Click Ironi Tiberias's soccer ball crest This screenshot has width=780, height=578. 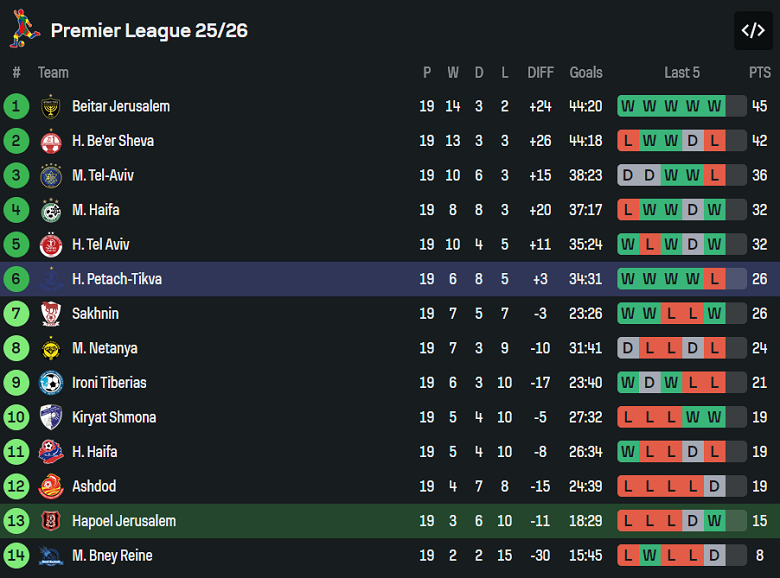(x=51, y=383)
